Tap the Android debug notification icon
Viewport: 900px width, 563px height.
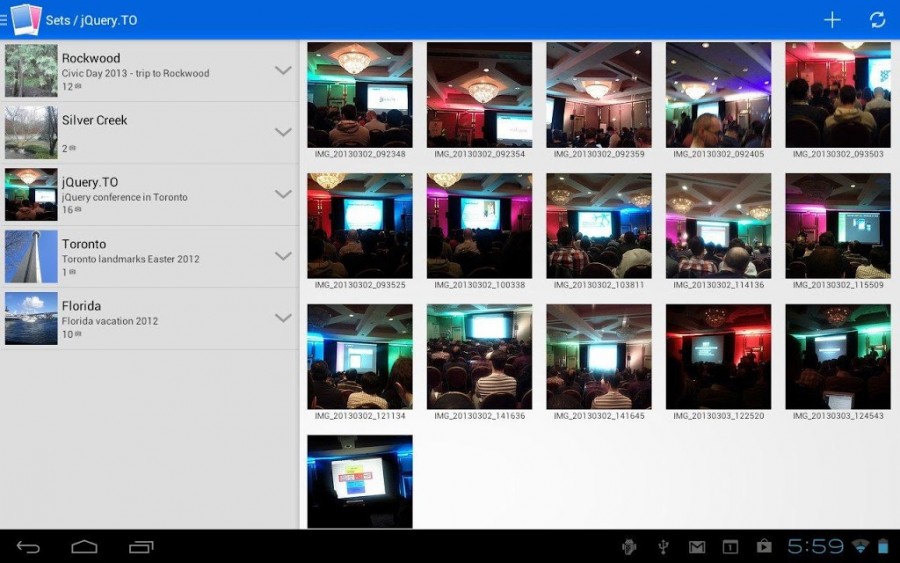629,547
